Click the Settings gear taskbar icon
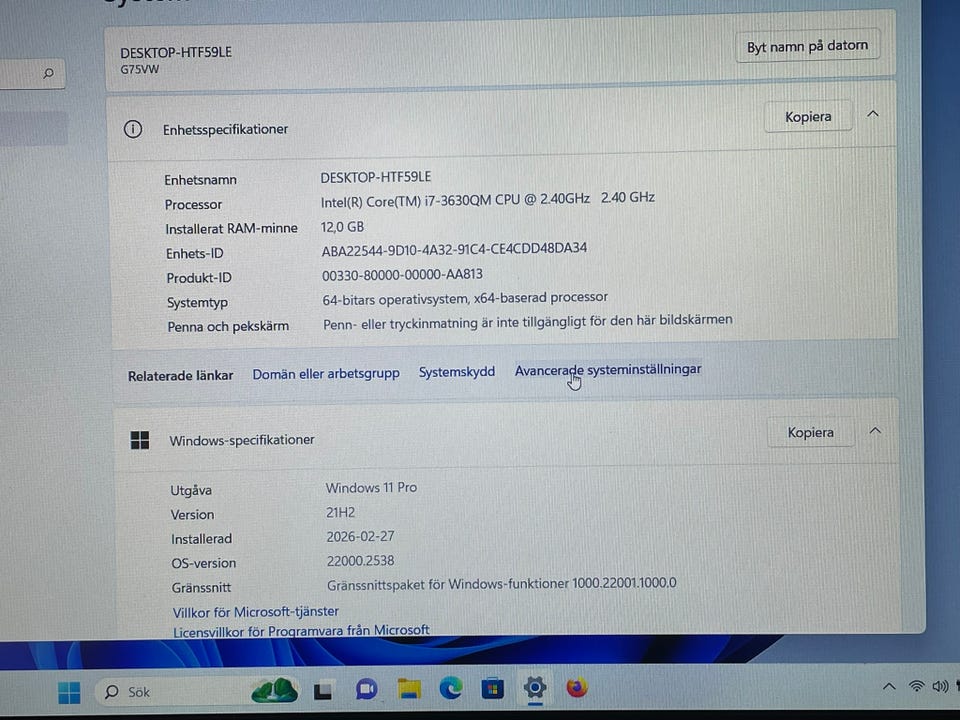 coord(534,688)
